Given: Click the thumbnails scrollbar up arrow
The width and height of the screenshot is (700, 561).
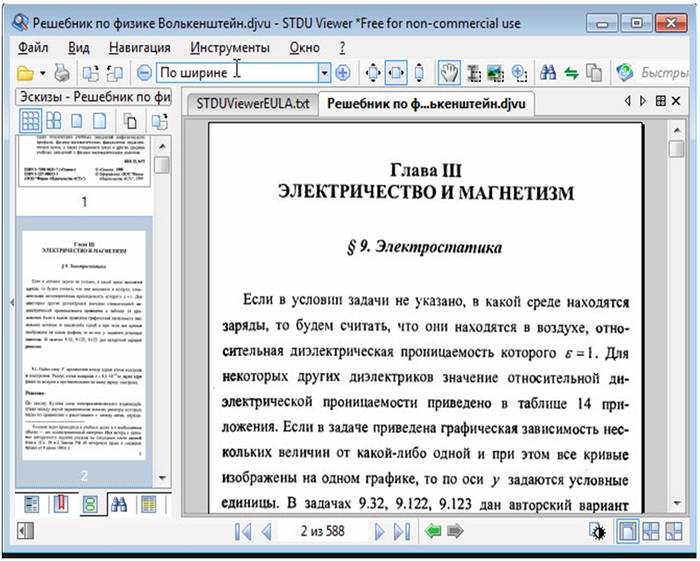Looking at the screenshot, I should click(x=162, y=146).
